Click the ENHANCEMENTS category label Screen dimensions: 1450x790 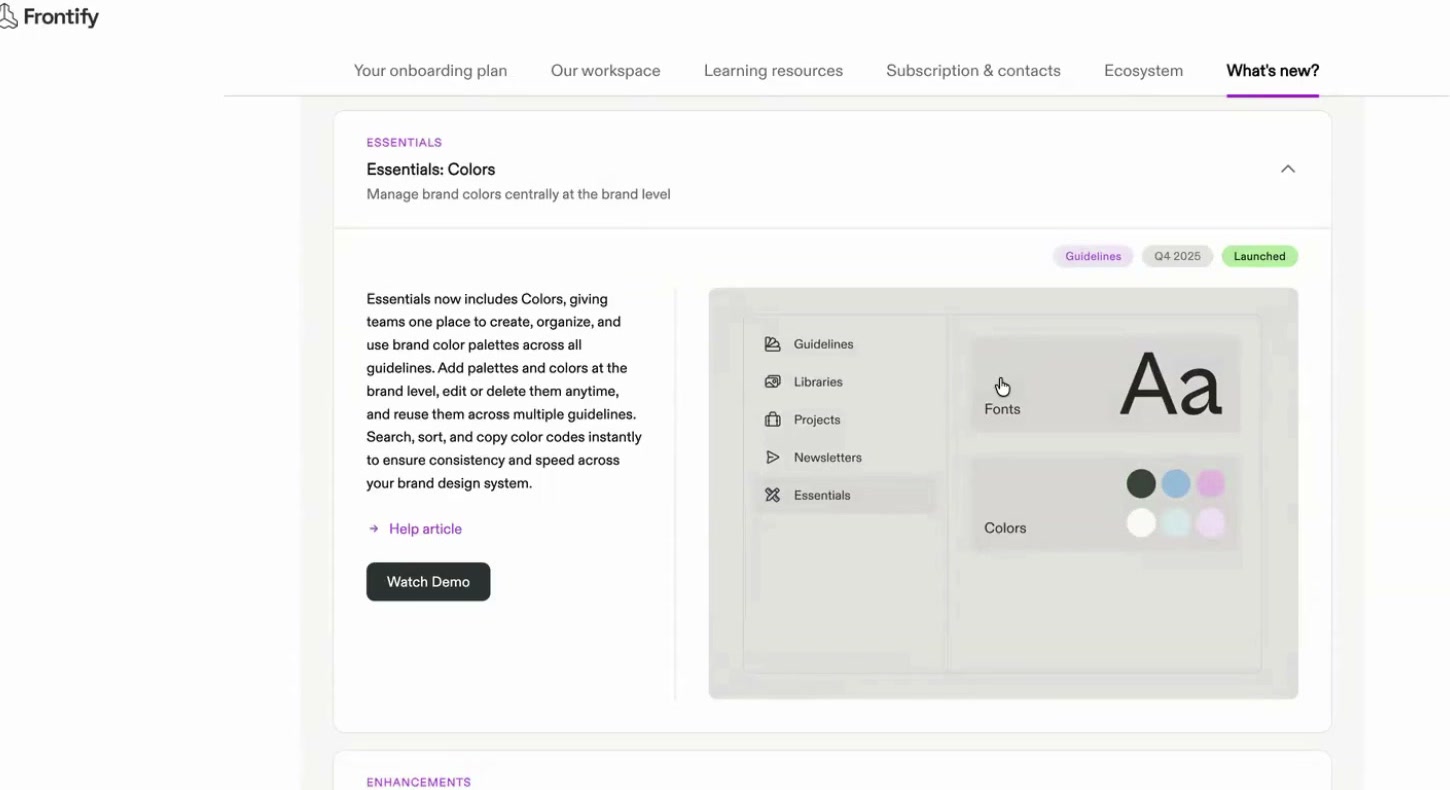click(418, 782)
